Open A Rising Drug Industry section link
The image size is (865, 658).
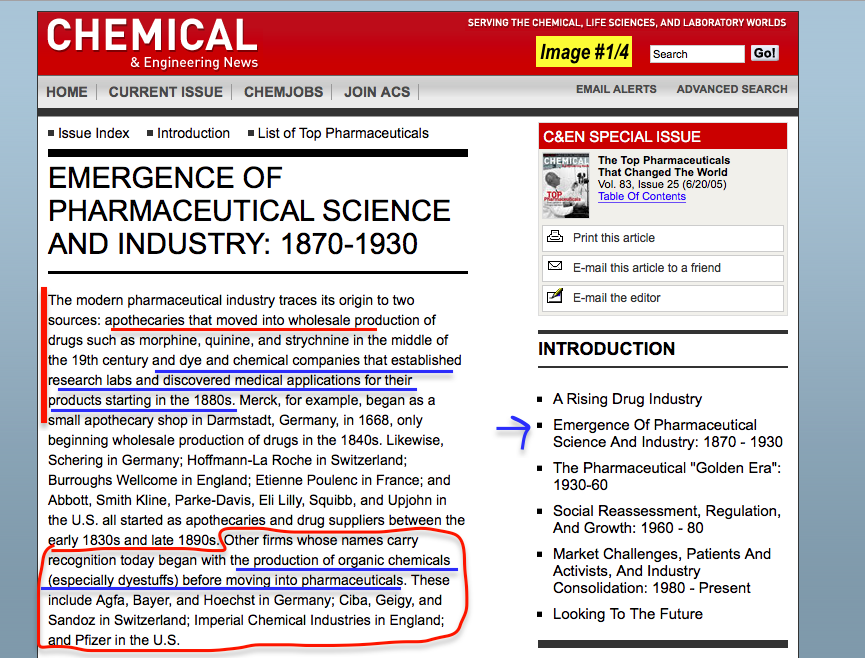point(627,399)
